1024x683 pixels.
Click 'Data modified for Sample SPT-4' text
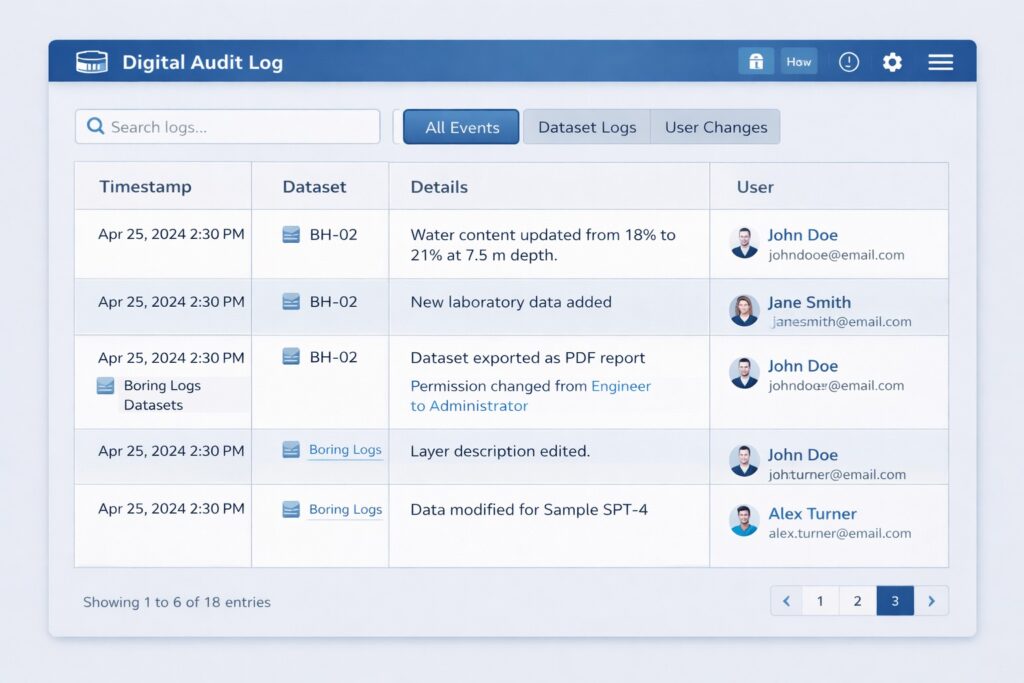(529, 510)
